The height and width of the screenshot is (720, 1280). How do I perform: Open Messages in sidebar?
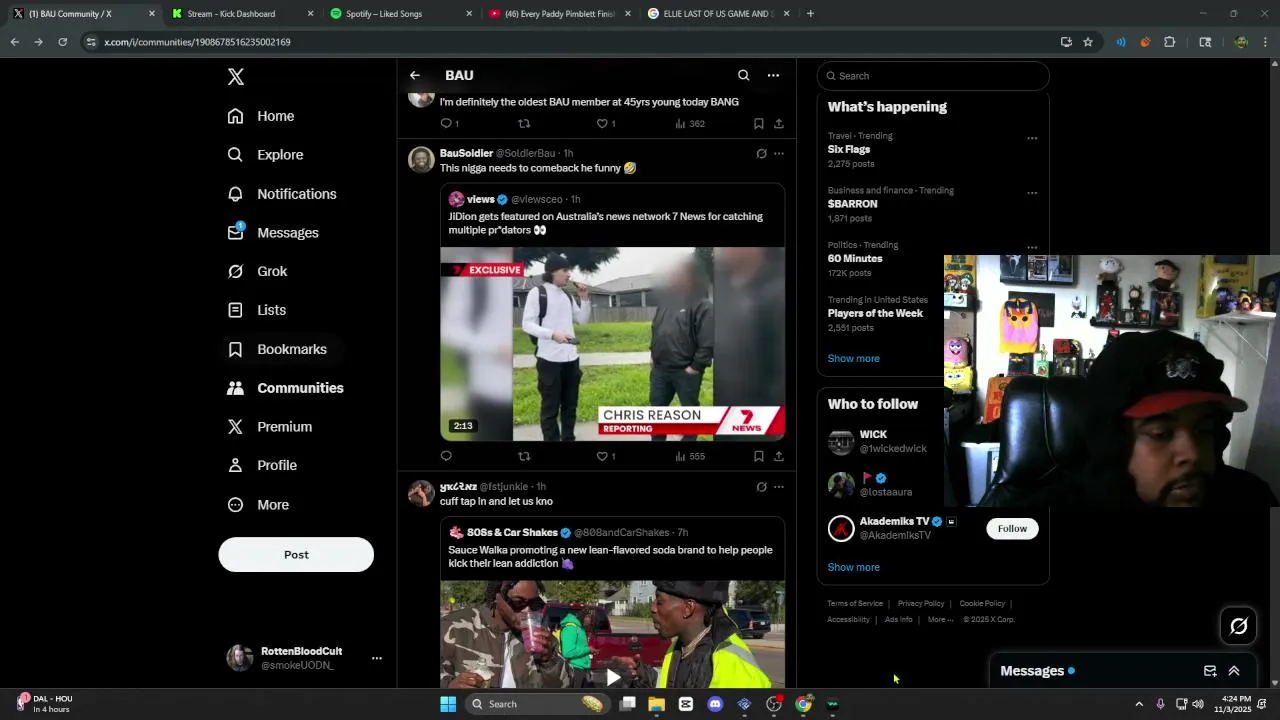tap(274, 233)
